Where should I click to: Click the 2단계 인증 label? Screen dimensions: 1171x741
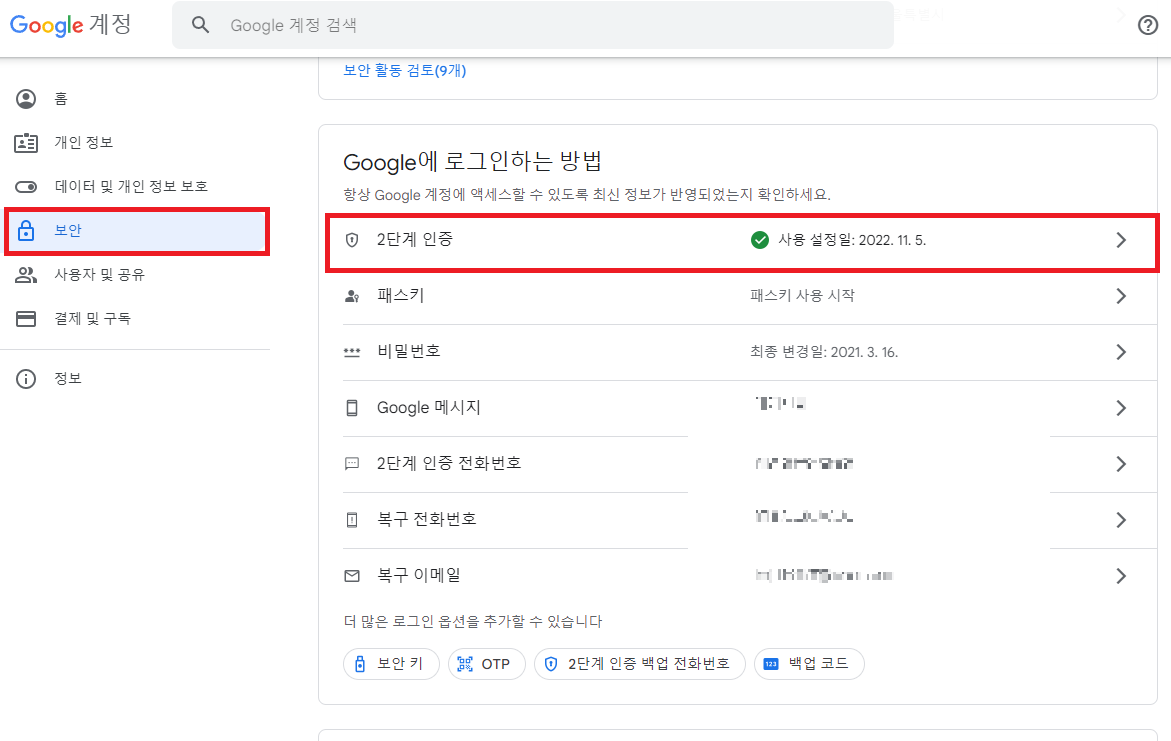pyautogui.click(x=414, y=239)
